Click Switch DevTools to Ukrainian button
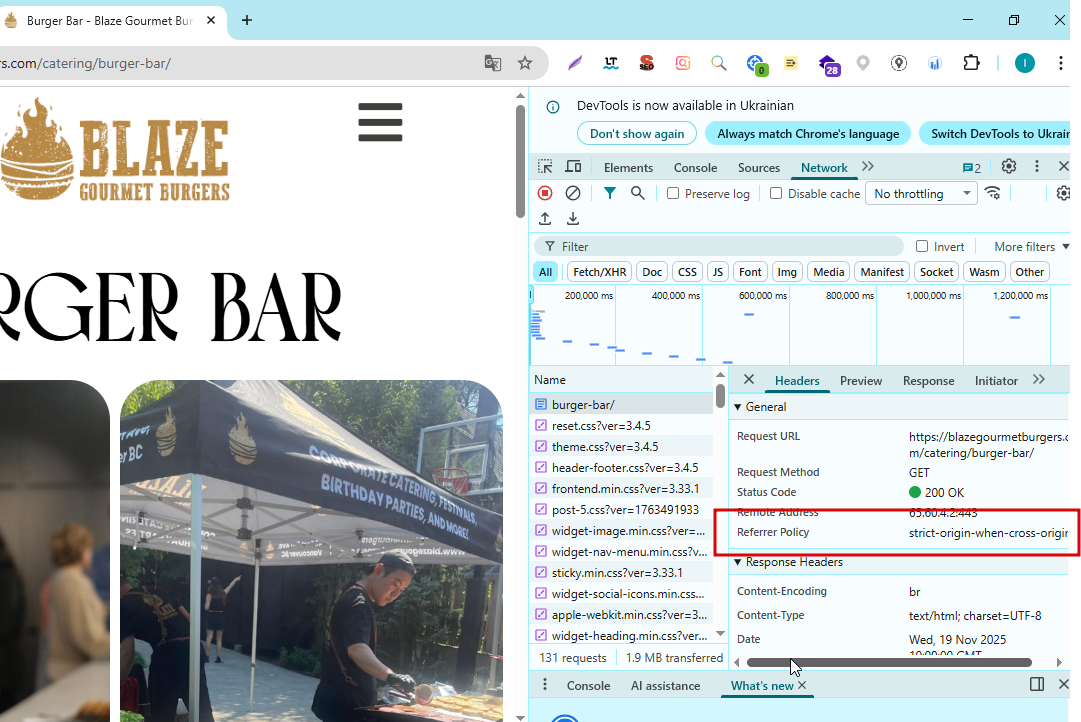The image size is (1081, 722). tap(994, 134)
